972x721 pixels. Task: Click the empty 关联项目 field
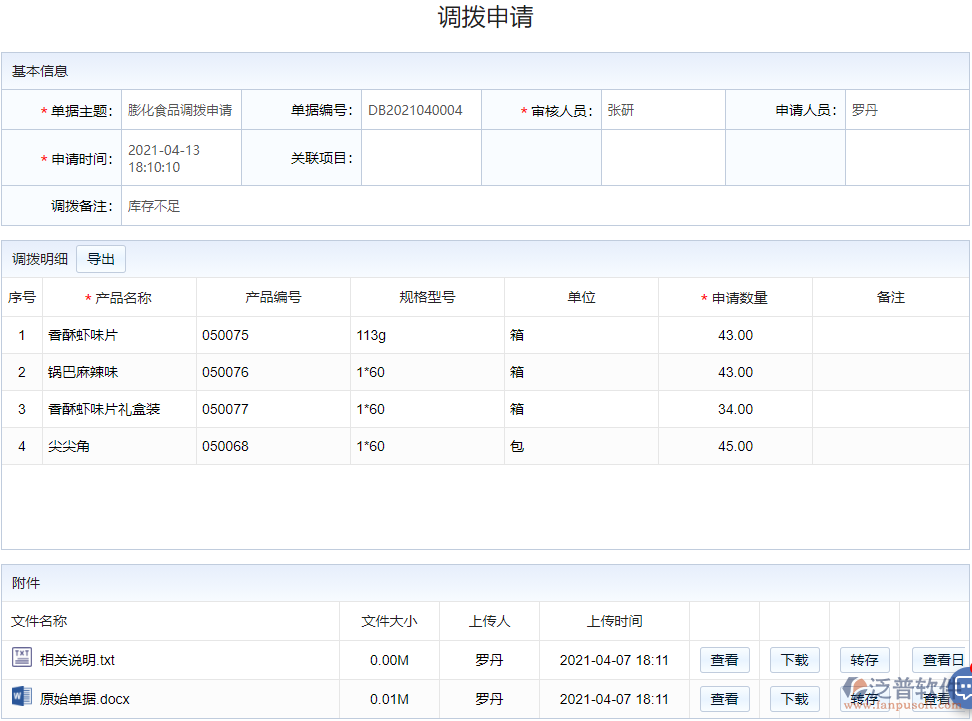pyautogui.click(x=421, y=157)
